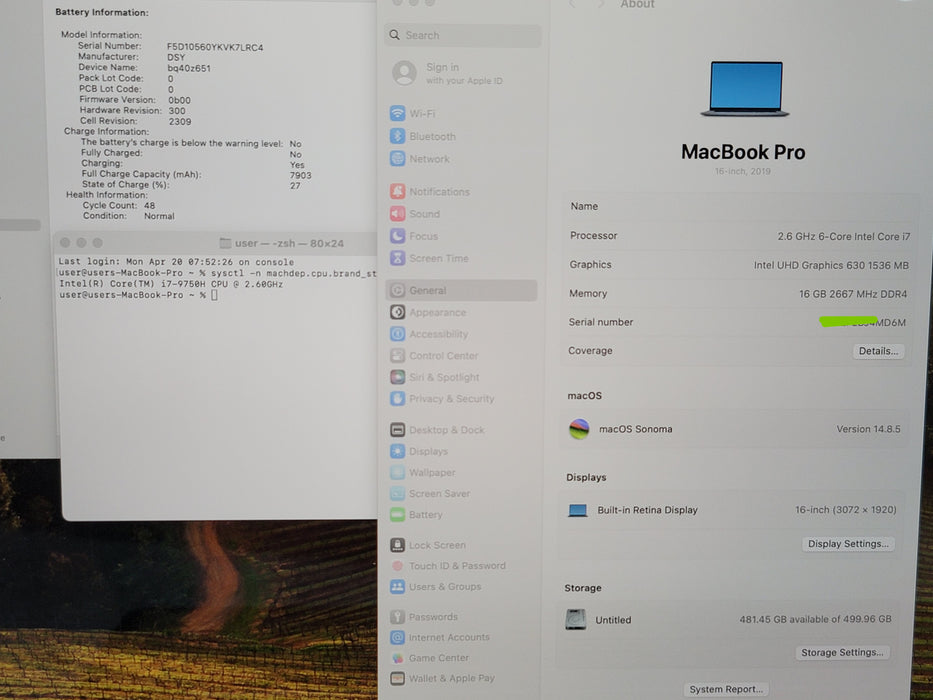This screenshot has width=933, height=700.
Task: Click the Terminal command prompt cursor
Action: click(x=214, y=295)
